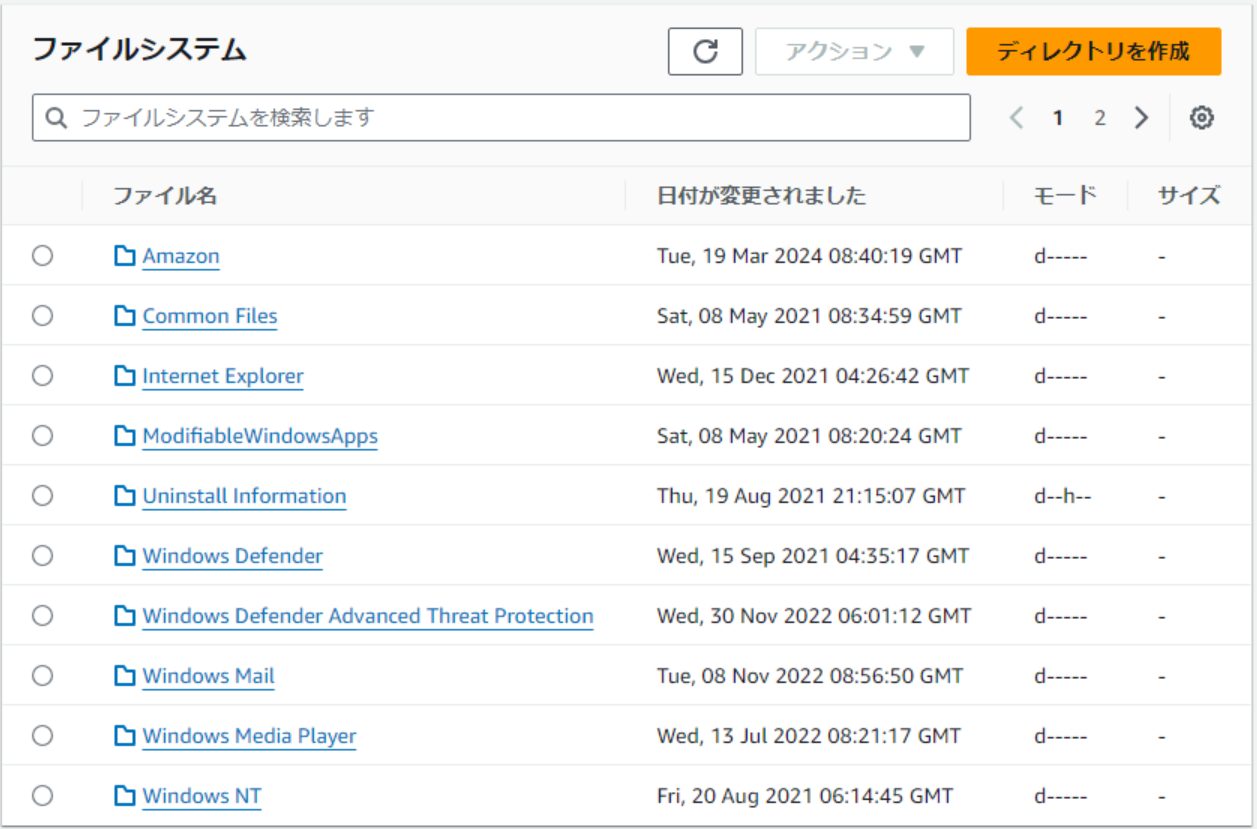
Task: Select the Windows Media Player radio button
Action: pos(42,736)
